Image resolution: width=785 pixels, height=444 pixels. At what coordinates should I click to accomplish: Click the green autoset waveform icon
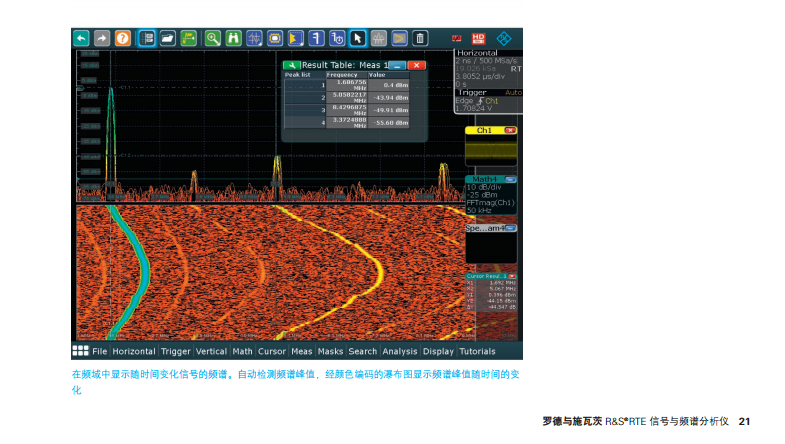[x=188, y=39]
